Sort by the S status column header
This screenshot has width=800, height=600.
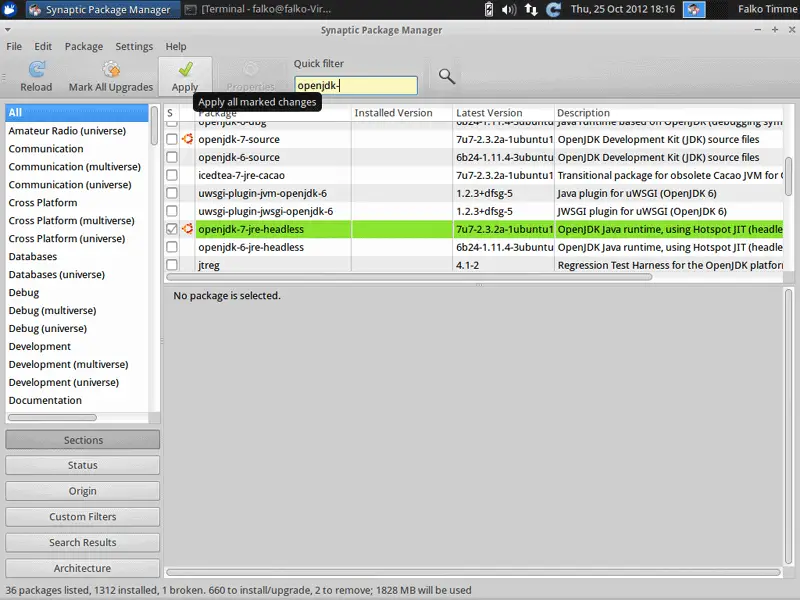coord(170,113)
